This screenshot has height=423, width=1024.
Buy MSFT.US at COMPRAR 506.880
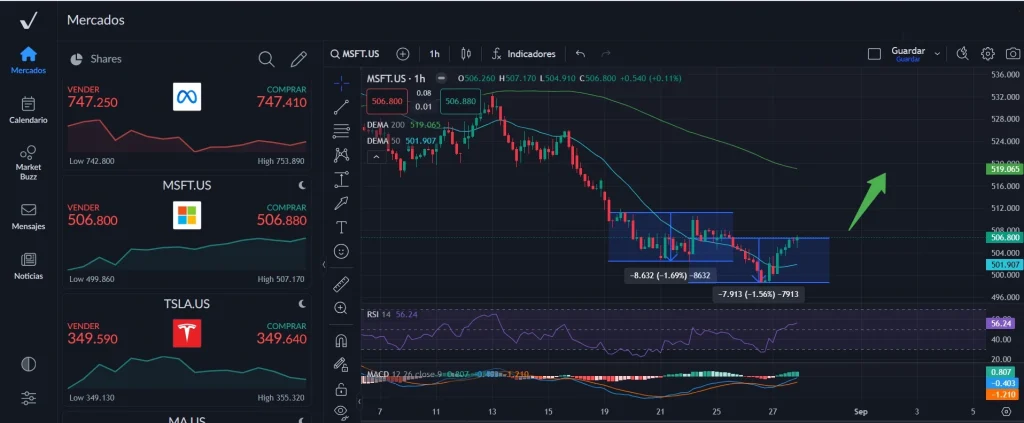click(x=281, y=215)
